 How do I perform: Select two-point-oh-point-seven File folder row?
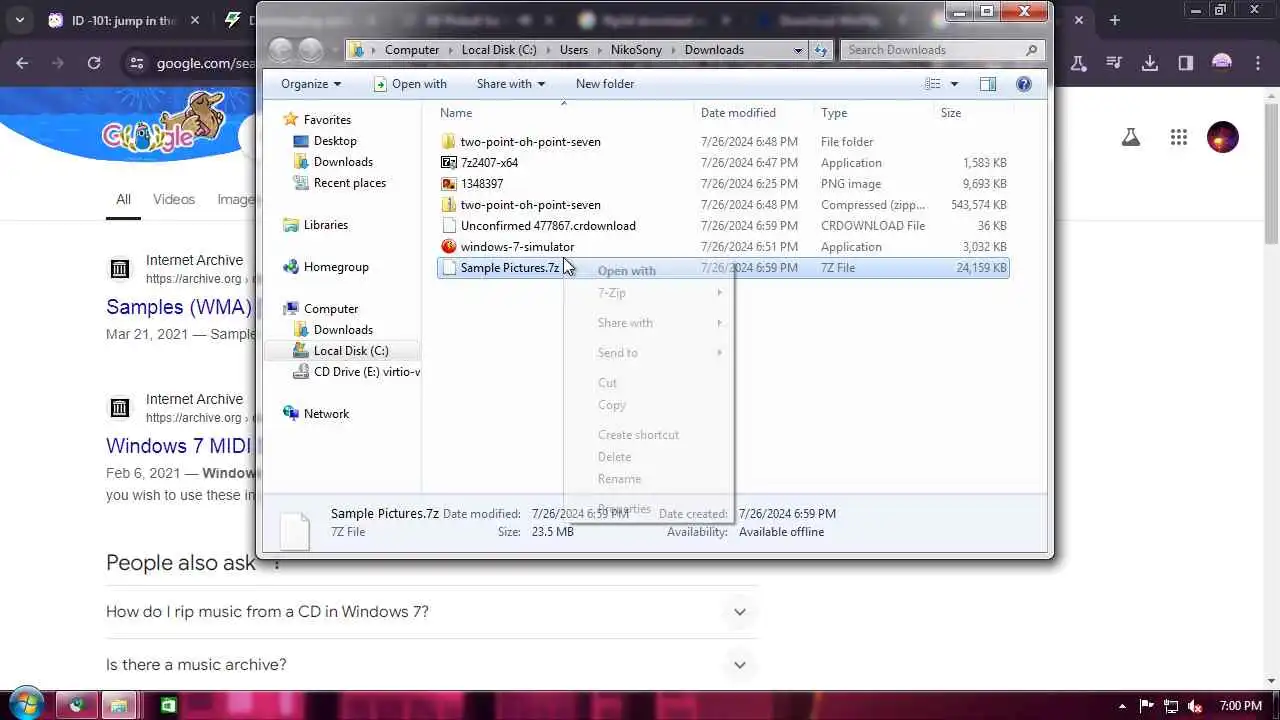[723, 142]
